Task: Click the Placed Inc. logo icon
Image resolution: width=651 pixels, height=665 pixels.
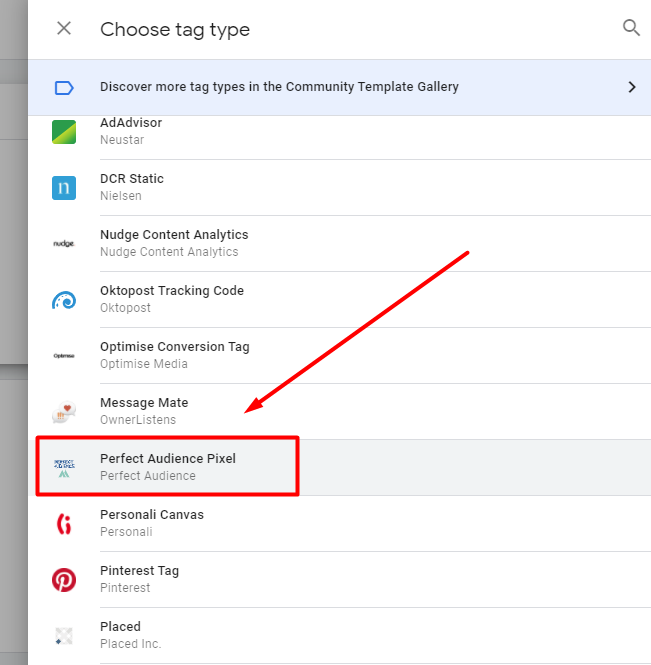Action: (x=64, y=636)
